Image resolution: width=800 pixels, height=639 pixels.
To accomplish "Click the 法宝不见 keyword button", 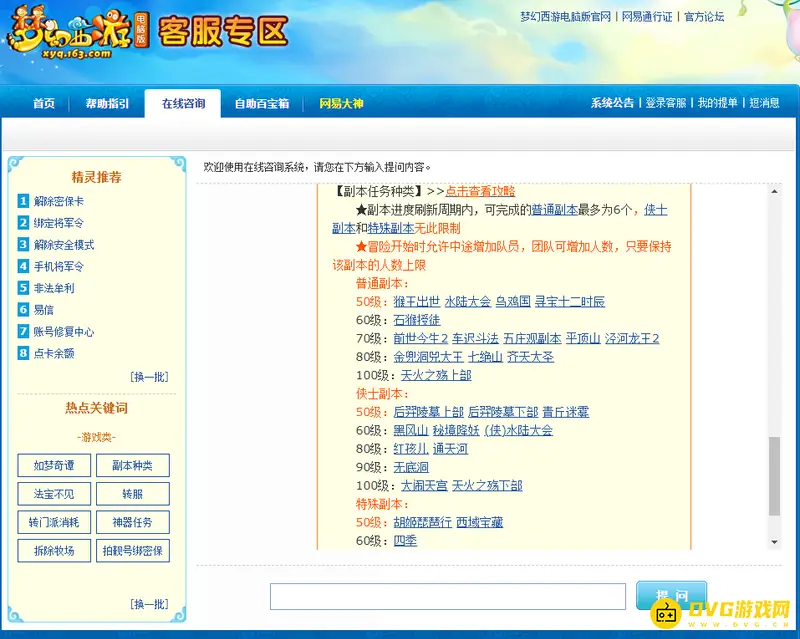I will [54, 494].
